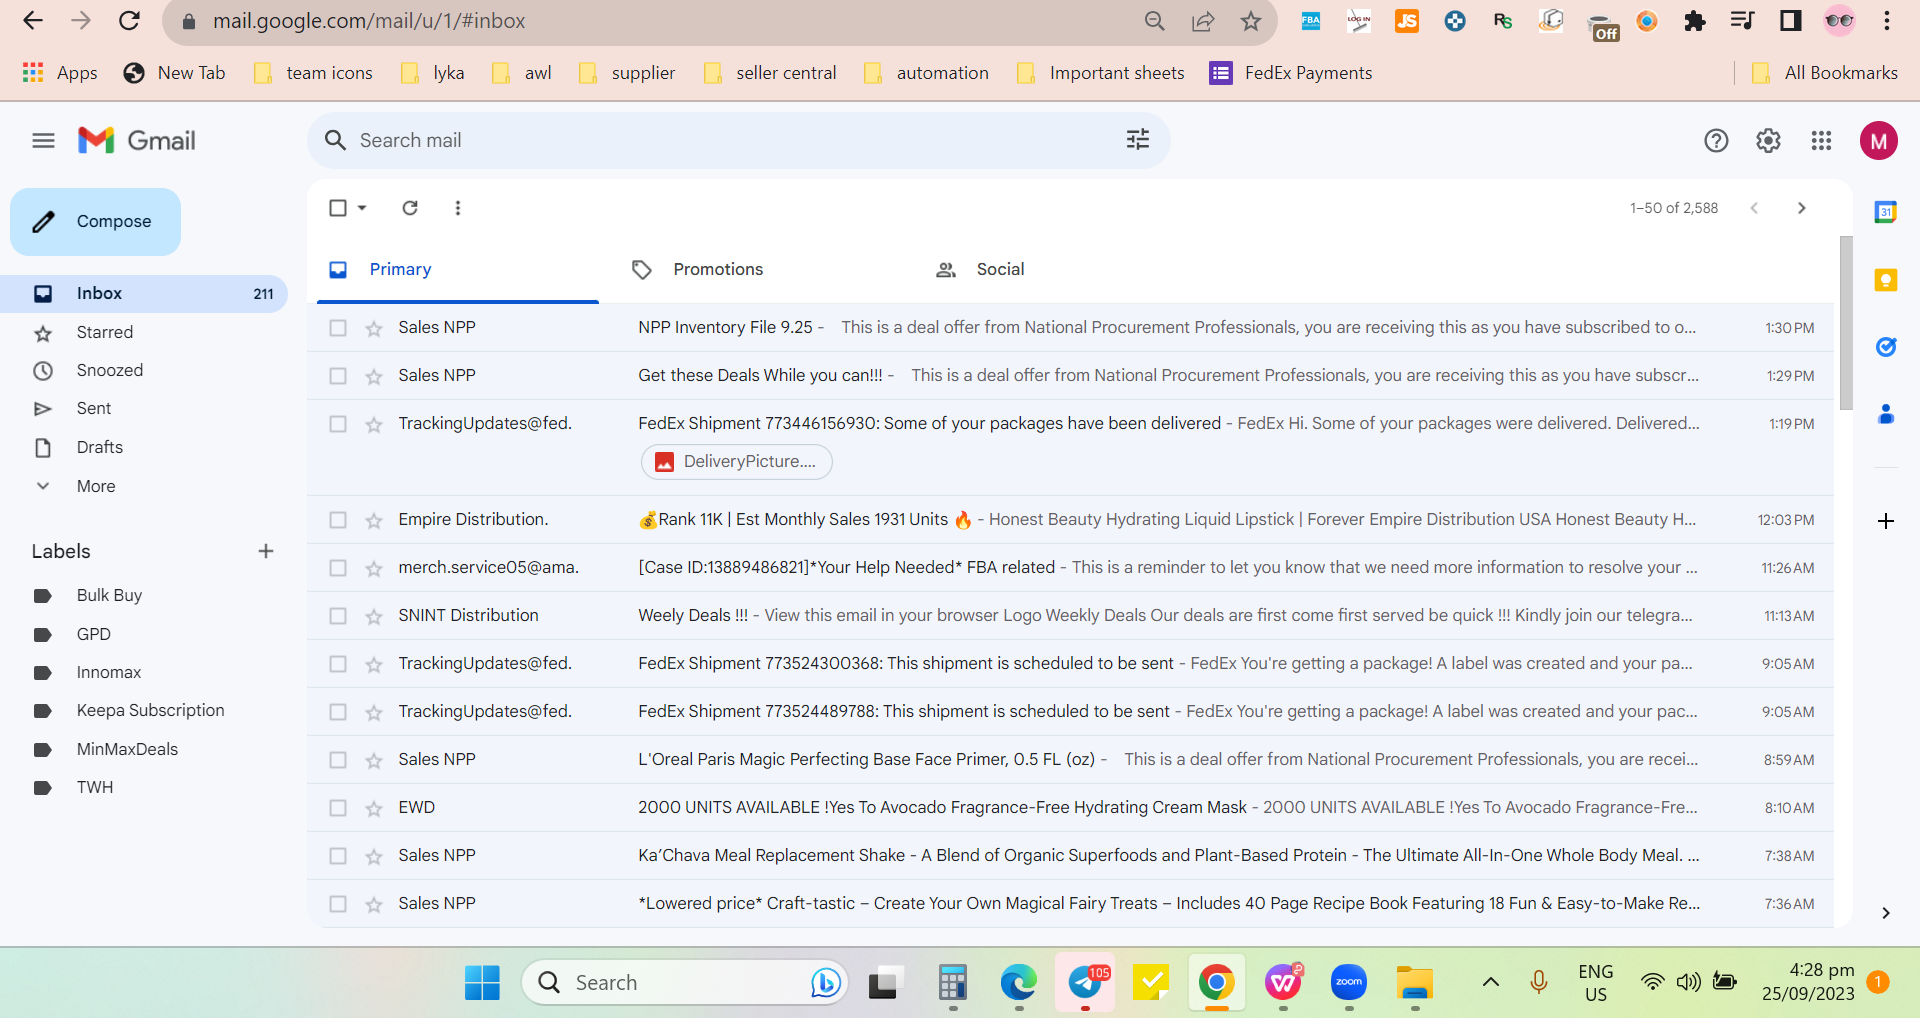
Task: Reload the browser page
Action: tap(129, 21)
